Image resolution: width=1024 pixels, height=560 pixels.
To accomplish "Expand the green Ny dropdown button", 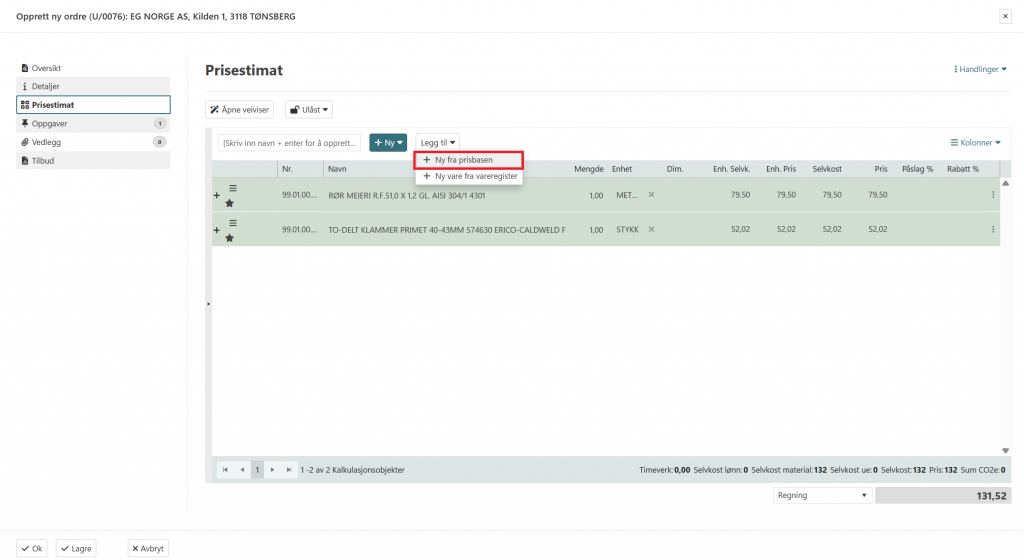I will tap(388, 143).
